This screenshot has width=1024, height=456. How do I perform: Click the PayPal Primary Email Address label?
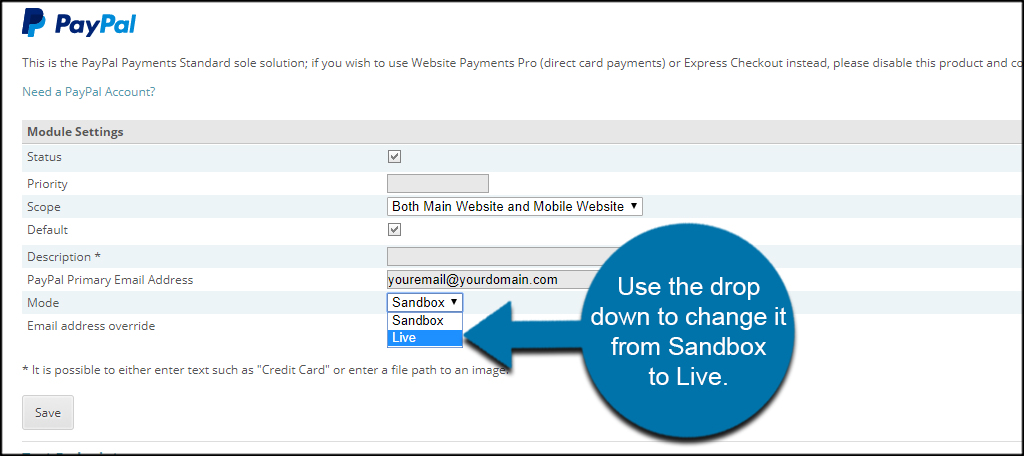click(110, 280)
